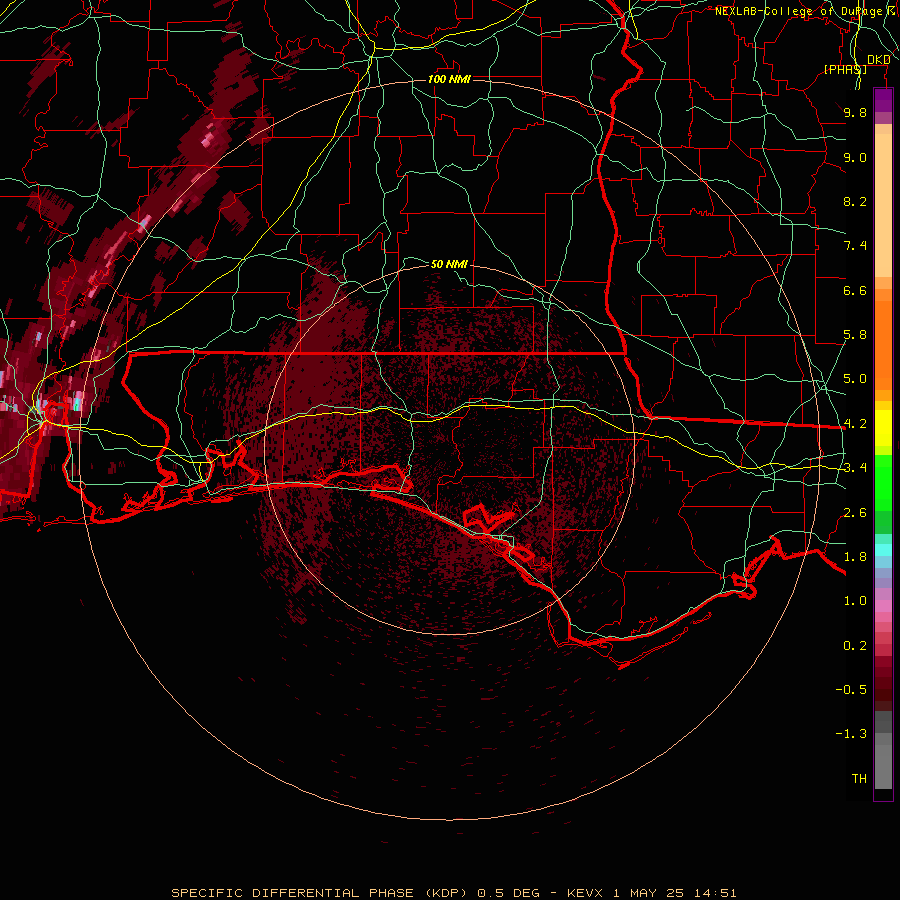900x900 pixels.
Task: Click the TH label at scale bottom
Action: pos(859,779)
